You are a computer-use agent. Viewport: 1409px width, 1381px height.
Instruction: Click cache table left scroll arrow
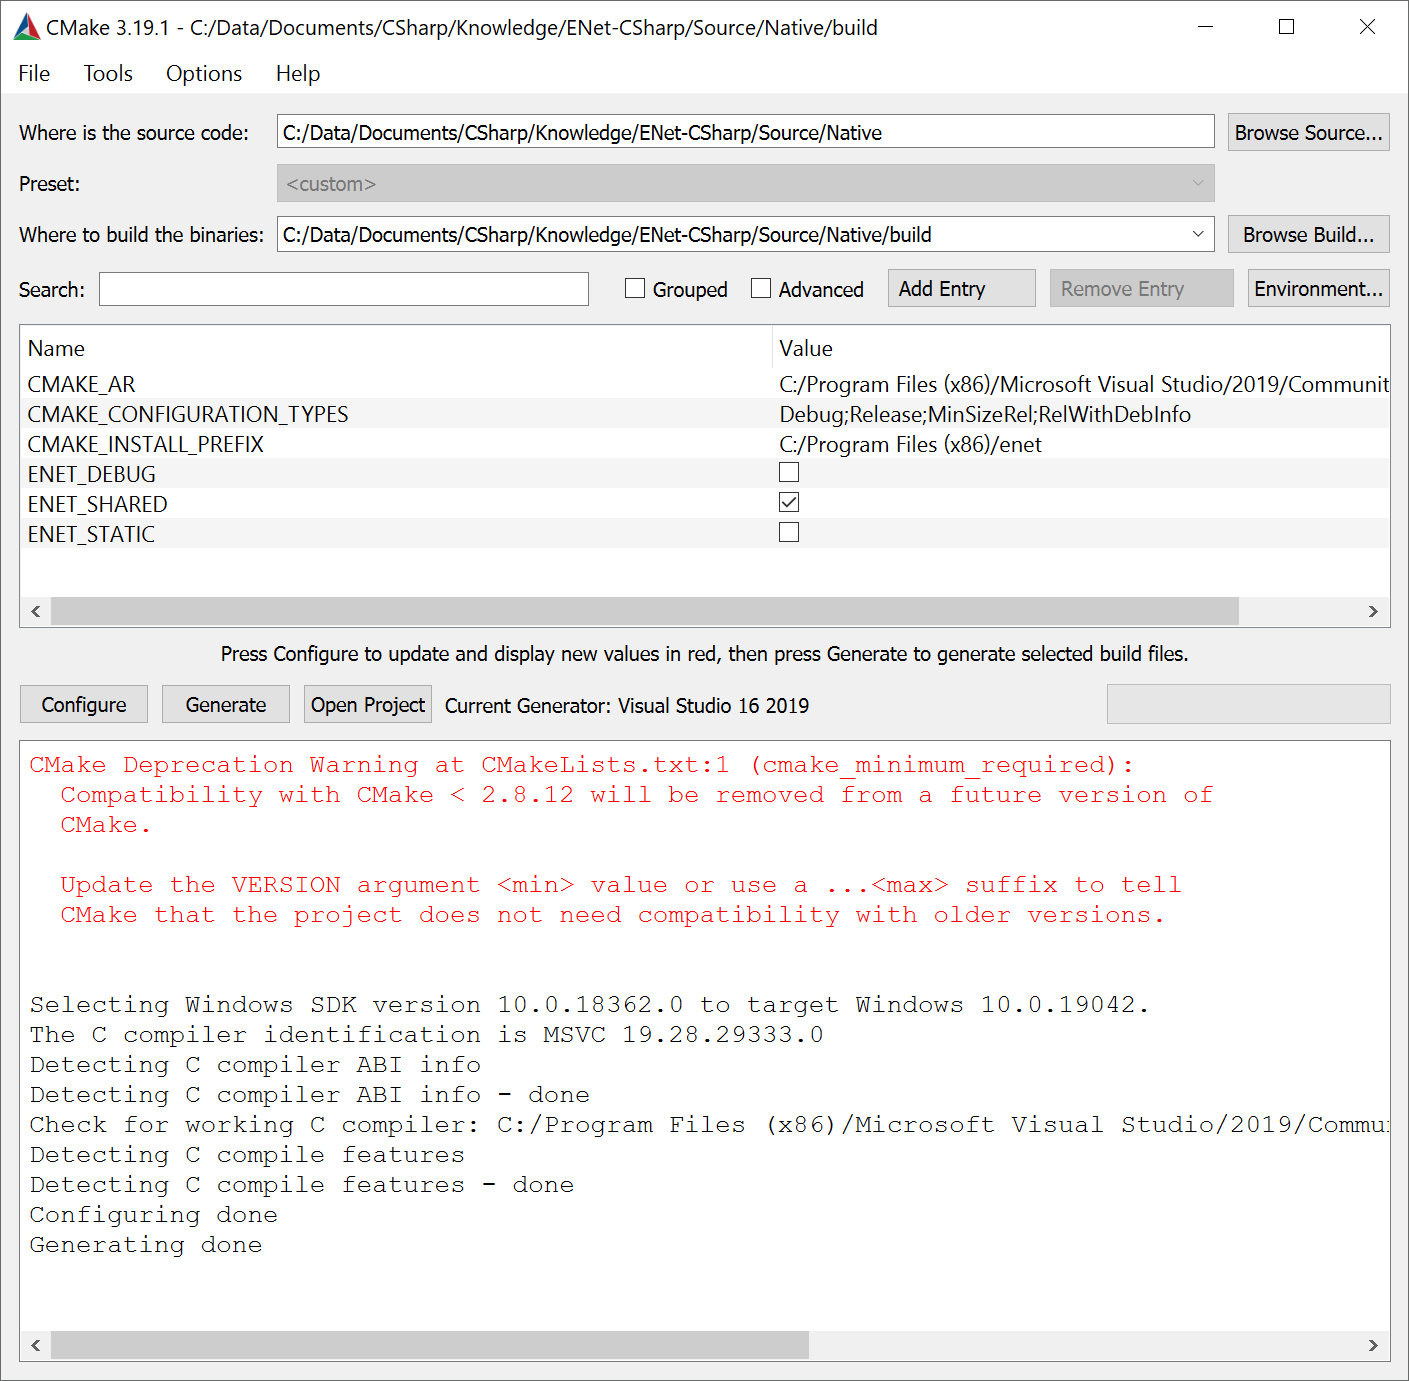[36, 611]
